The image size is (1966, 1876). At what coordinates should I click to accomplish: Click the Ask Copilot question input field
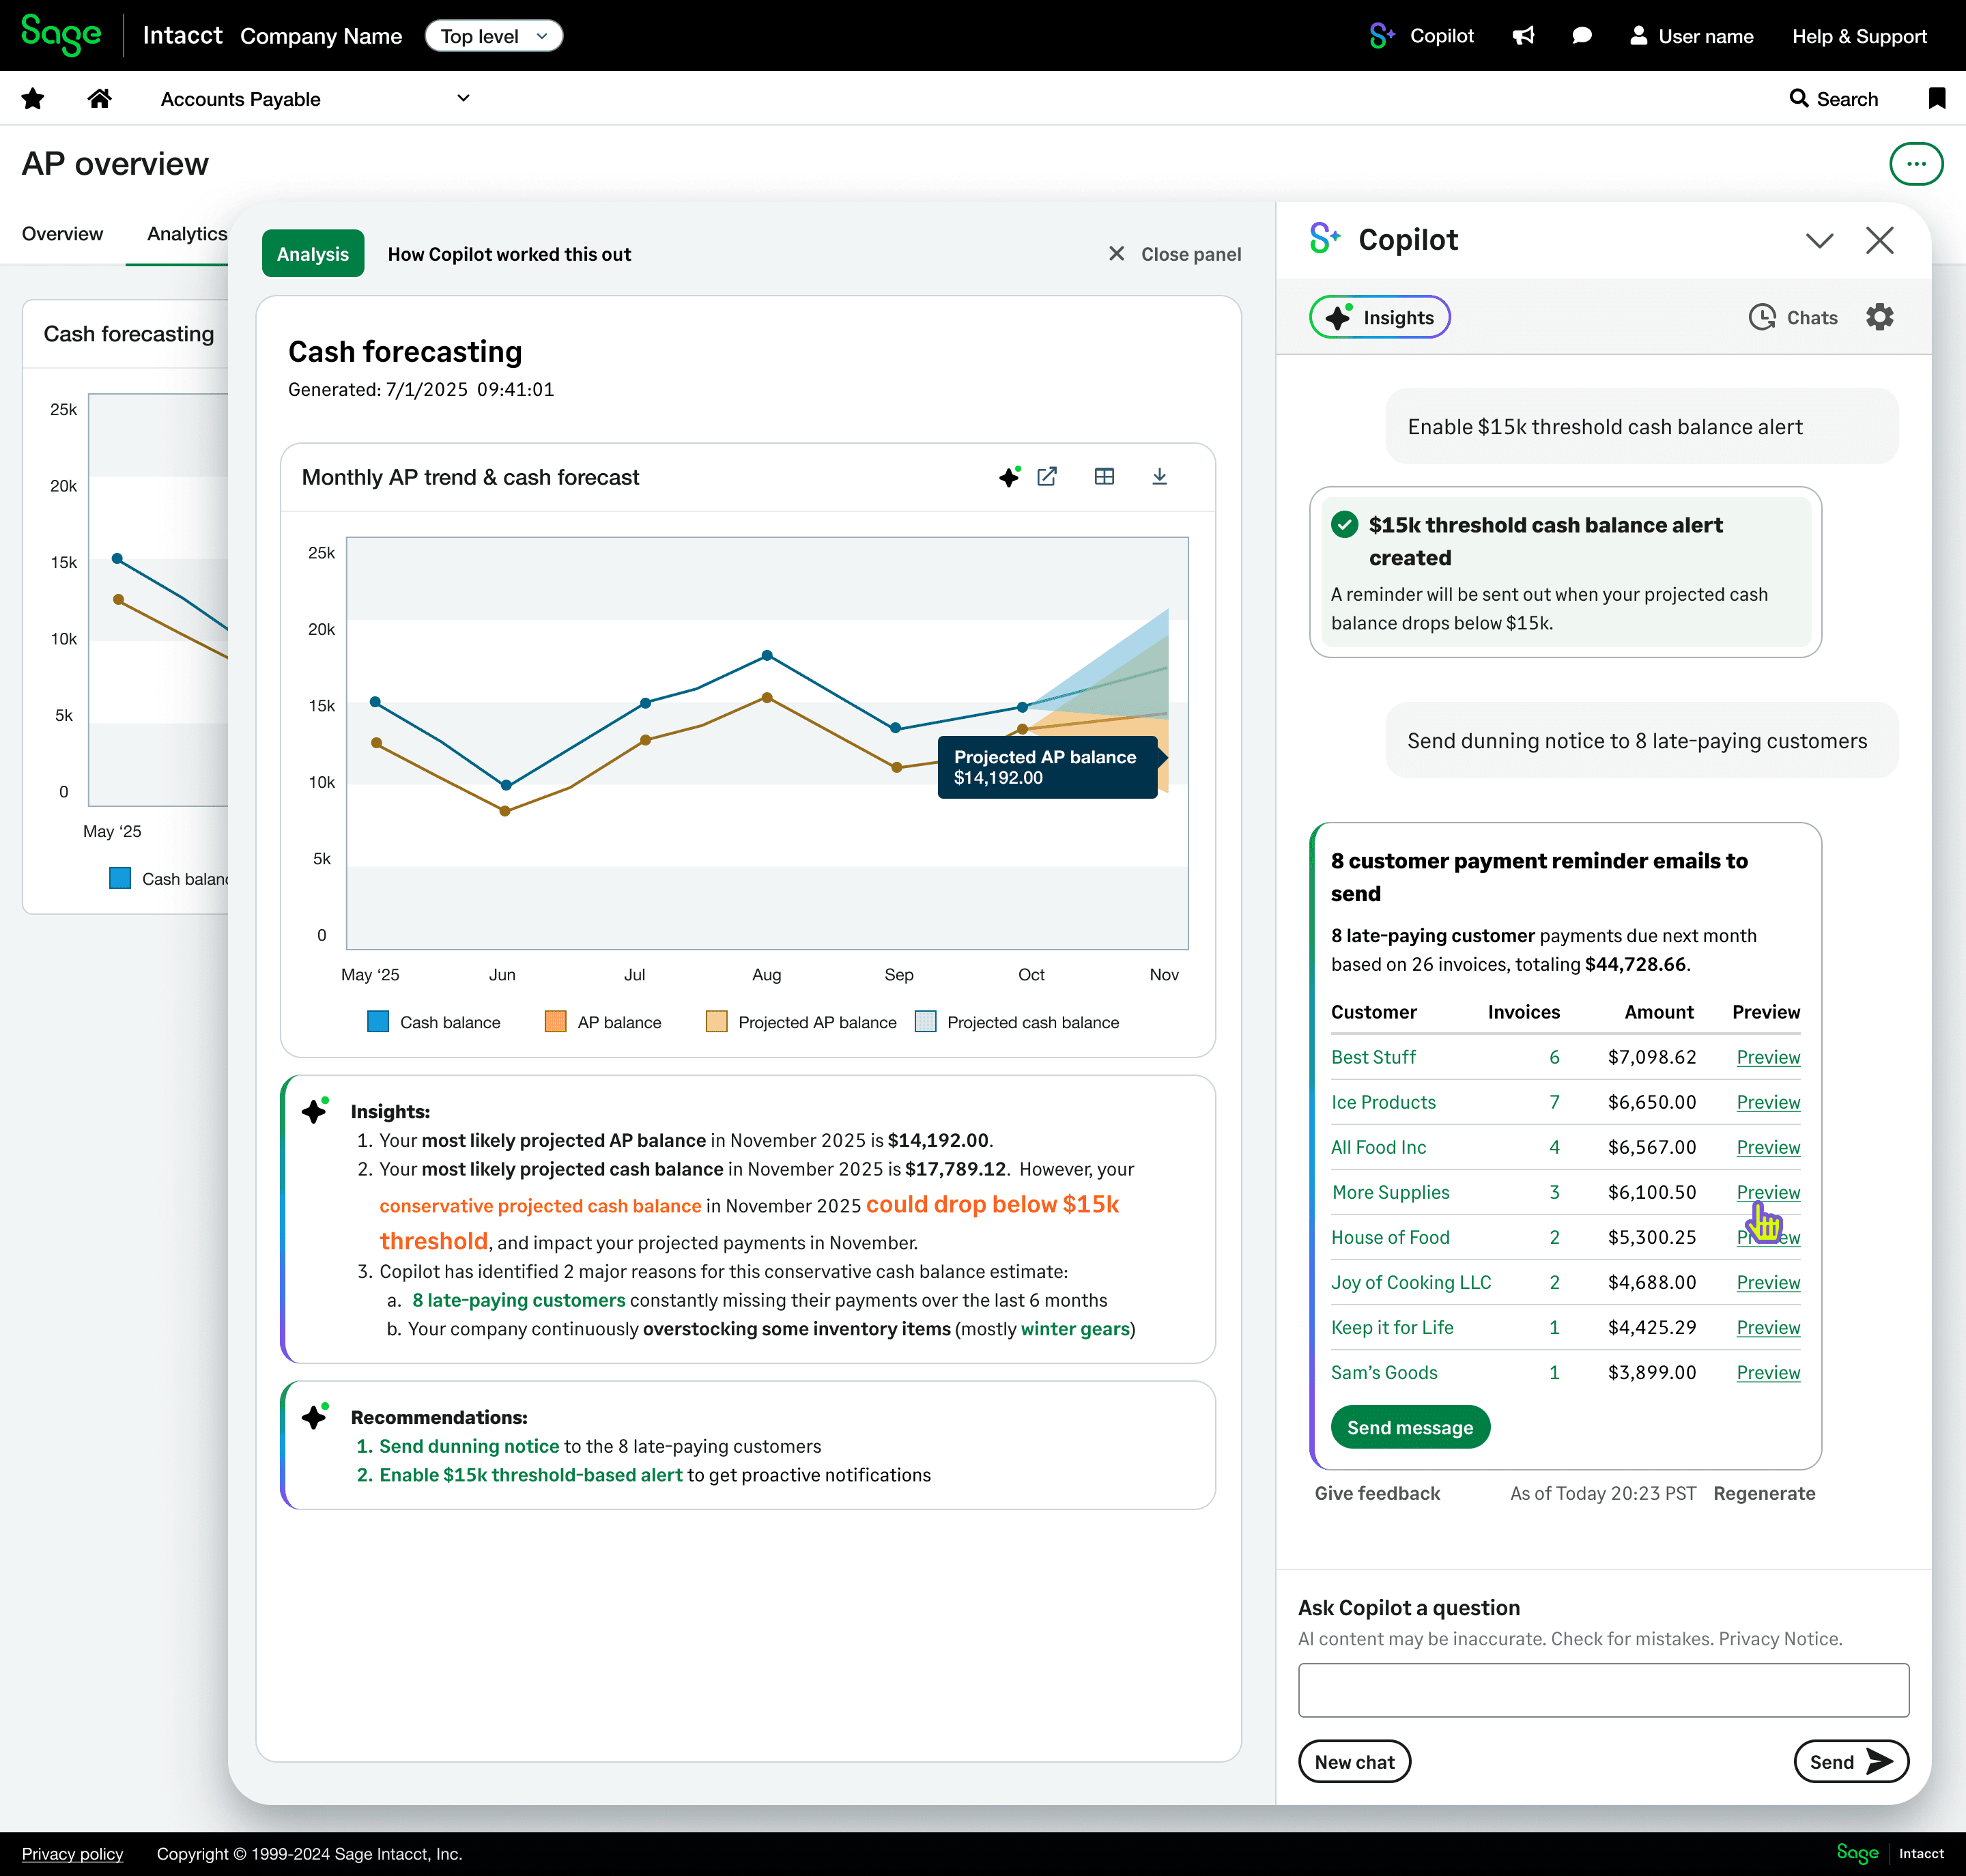click(1603, 1690)
